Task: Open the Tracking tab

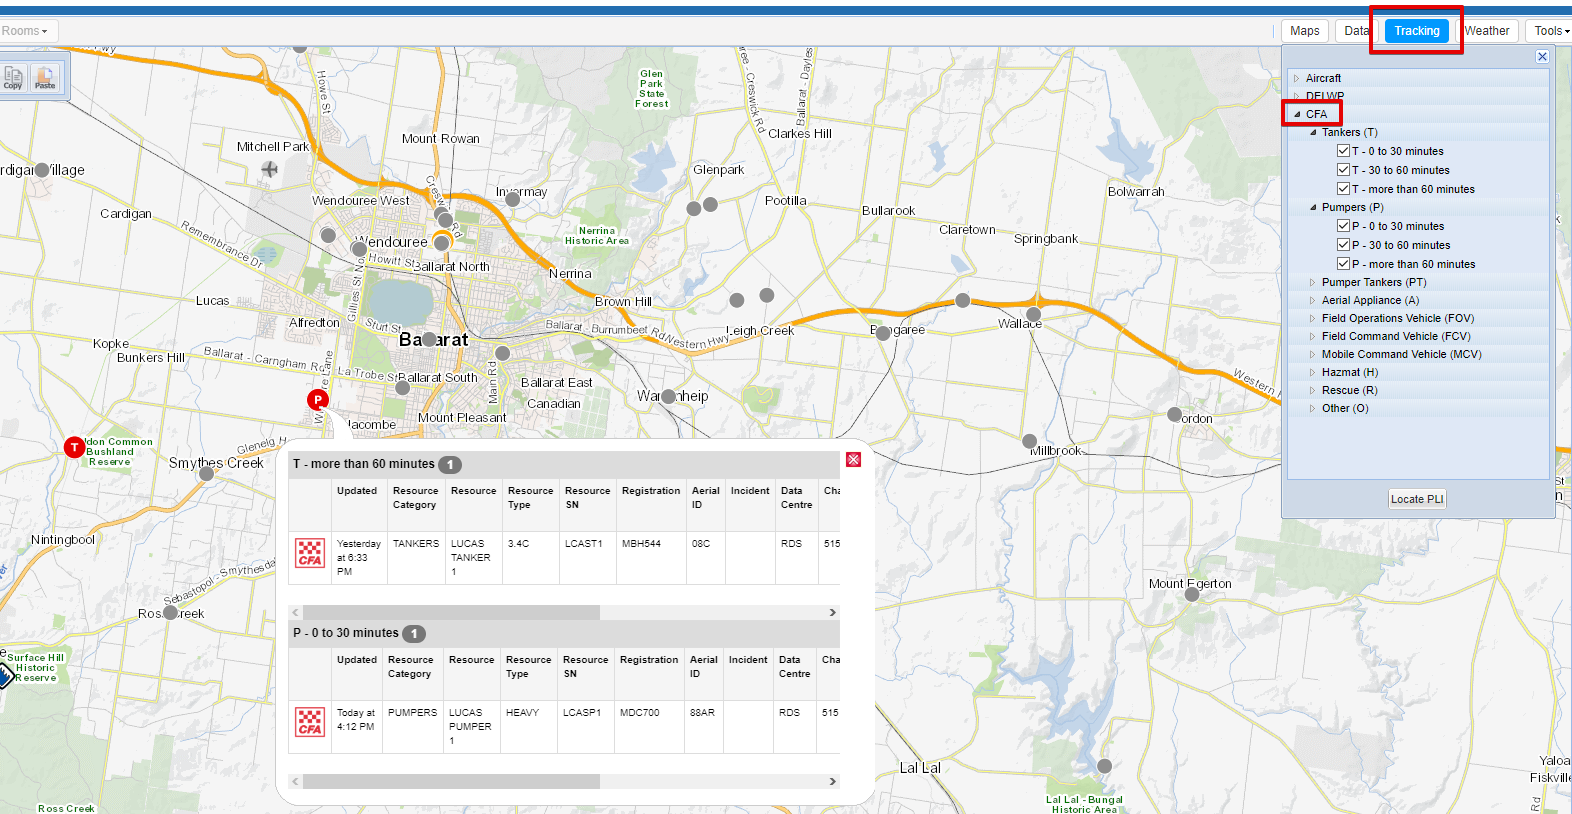Action: (1417, 31)
